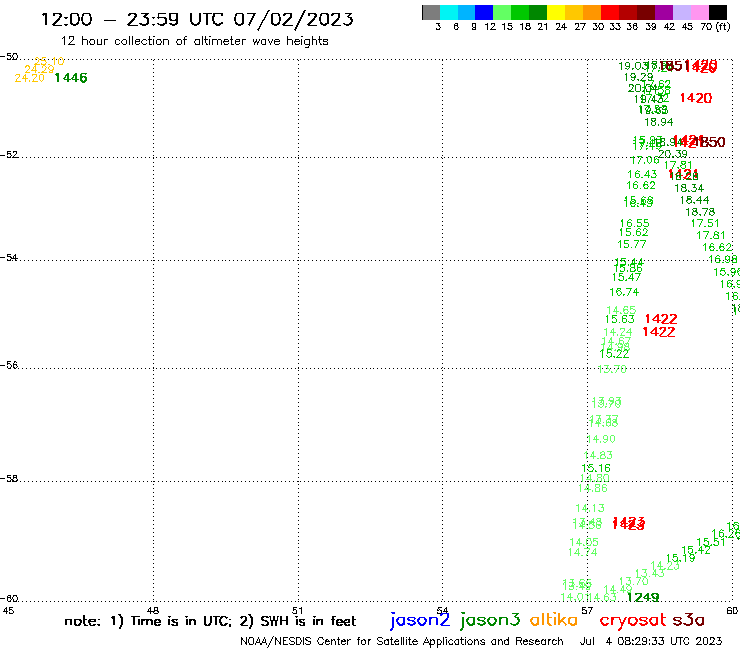Click the longitude axis label '51'
This screenshot has height=650, width=740.
pyautogui.click(x=297, y=610)
